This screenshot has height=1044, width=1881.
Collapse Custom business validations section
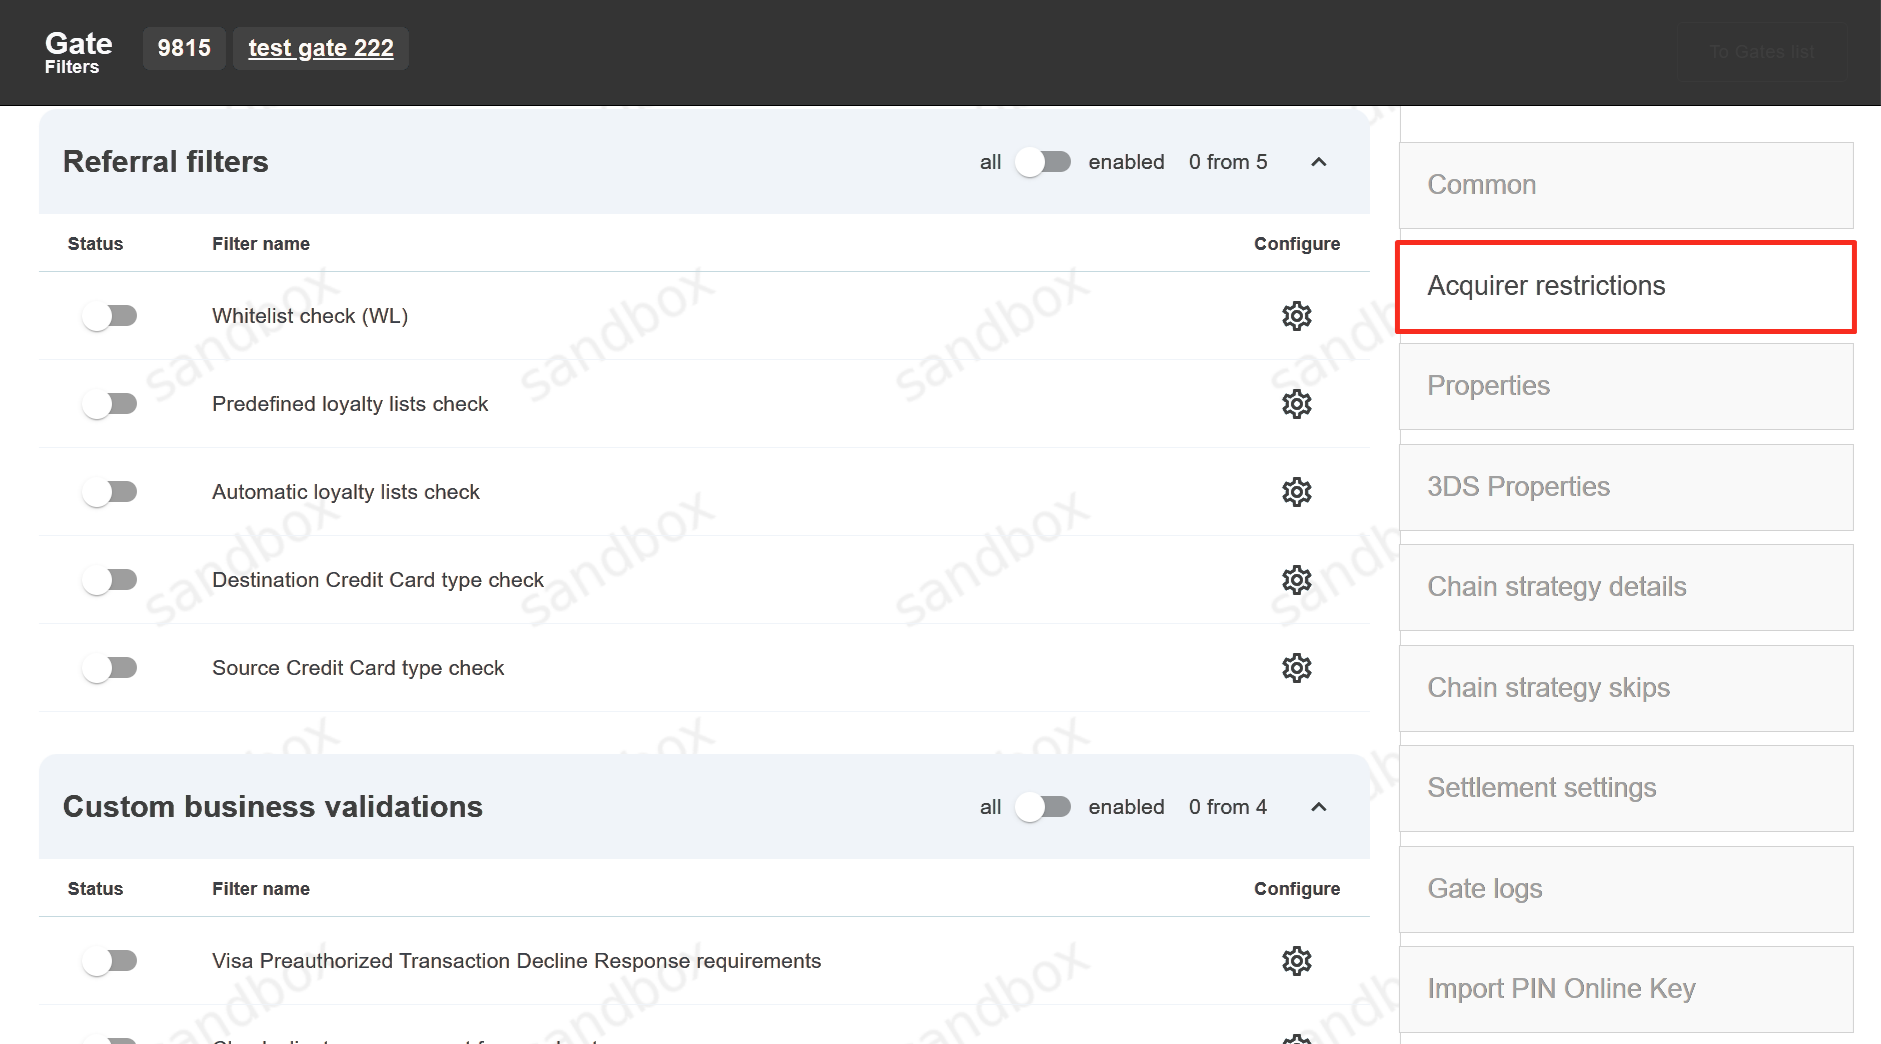[1318, 807]
